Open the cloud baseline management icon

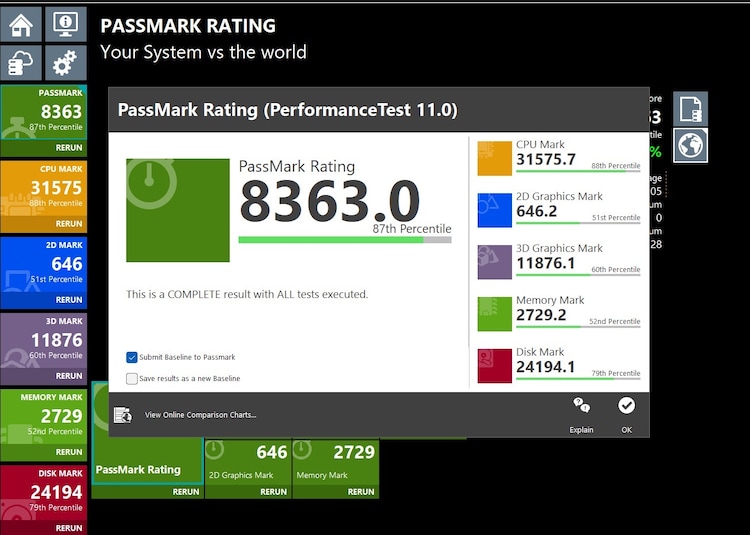point(21,63)
